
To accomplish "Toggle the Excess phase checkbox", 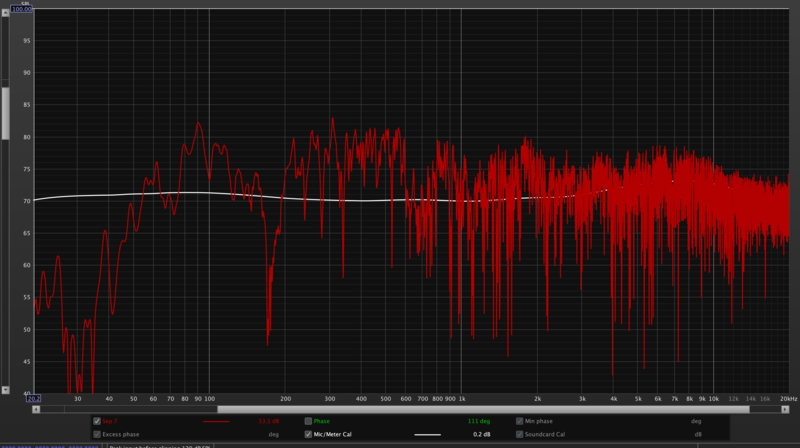I will [97, 435].
